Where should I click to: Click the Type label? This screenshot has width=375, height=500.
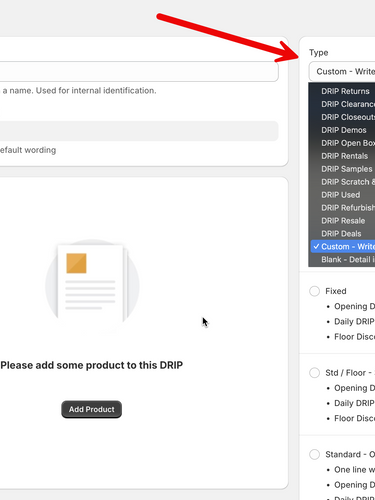[x=318, y=53]
